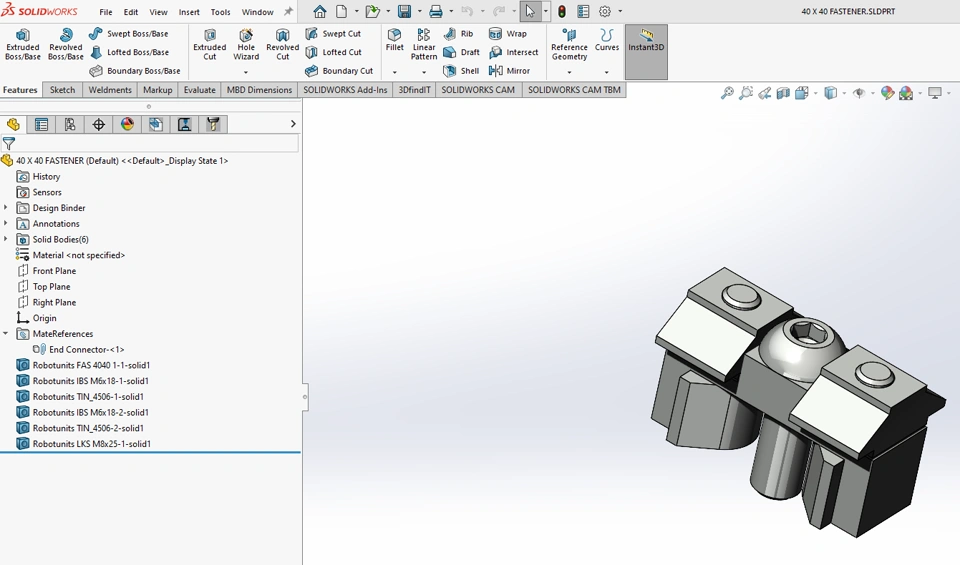Switch to the Sketch tab
Image resolution: width=960 pixels, height=565 pixels.
62,90
